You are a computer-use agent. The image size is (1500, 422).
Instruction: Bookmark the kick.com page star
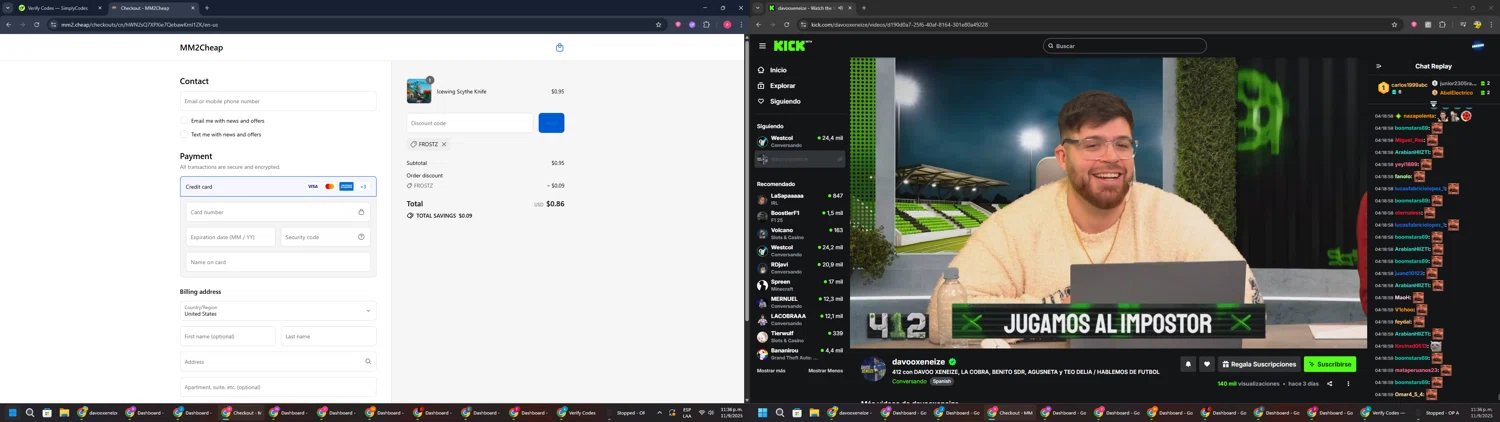click(1394, 24)
